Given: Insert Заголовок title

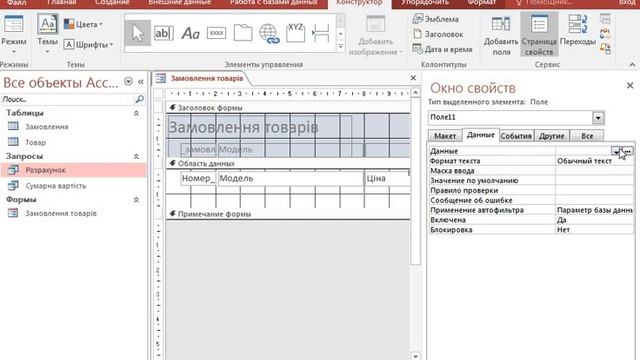Looking at the screenshot, I should pyautogui.click(x=438, y=34).
